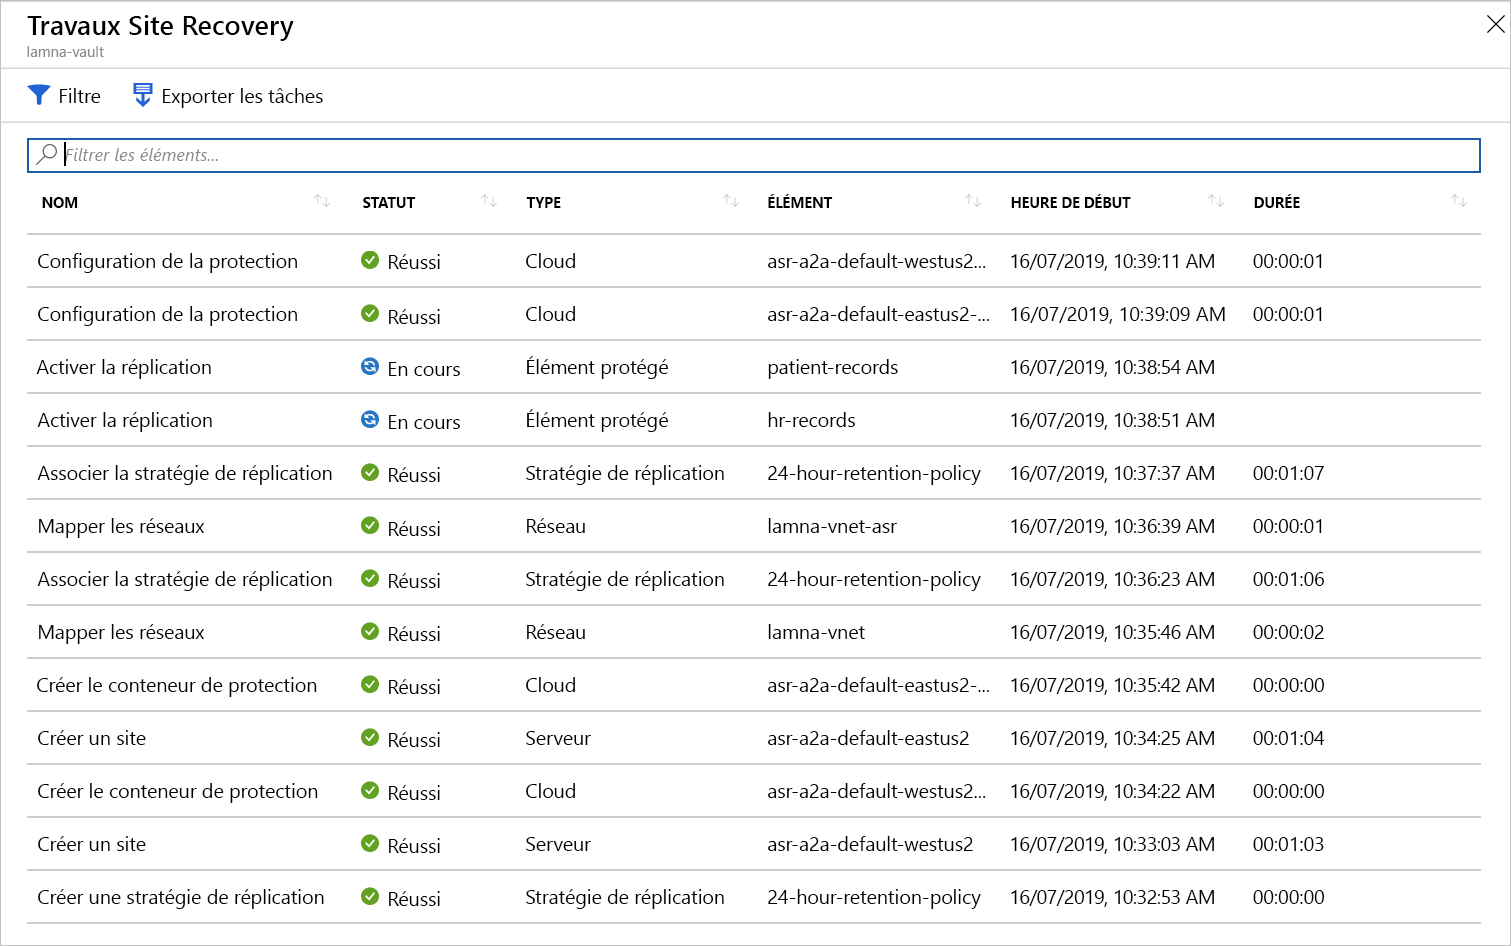Click the patient-records element cell

pyautogui.click(x=832, y=367)
